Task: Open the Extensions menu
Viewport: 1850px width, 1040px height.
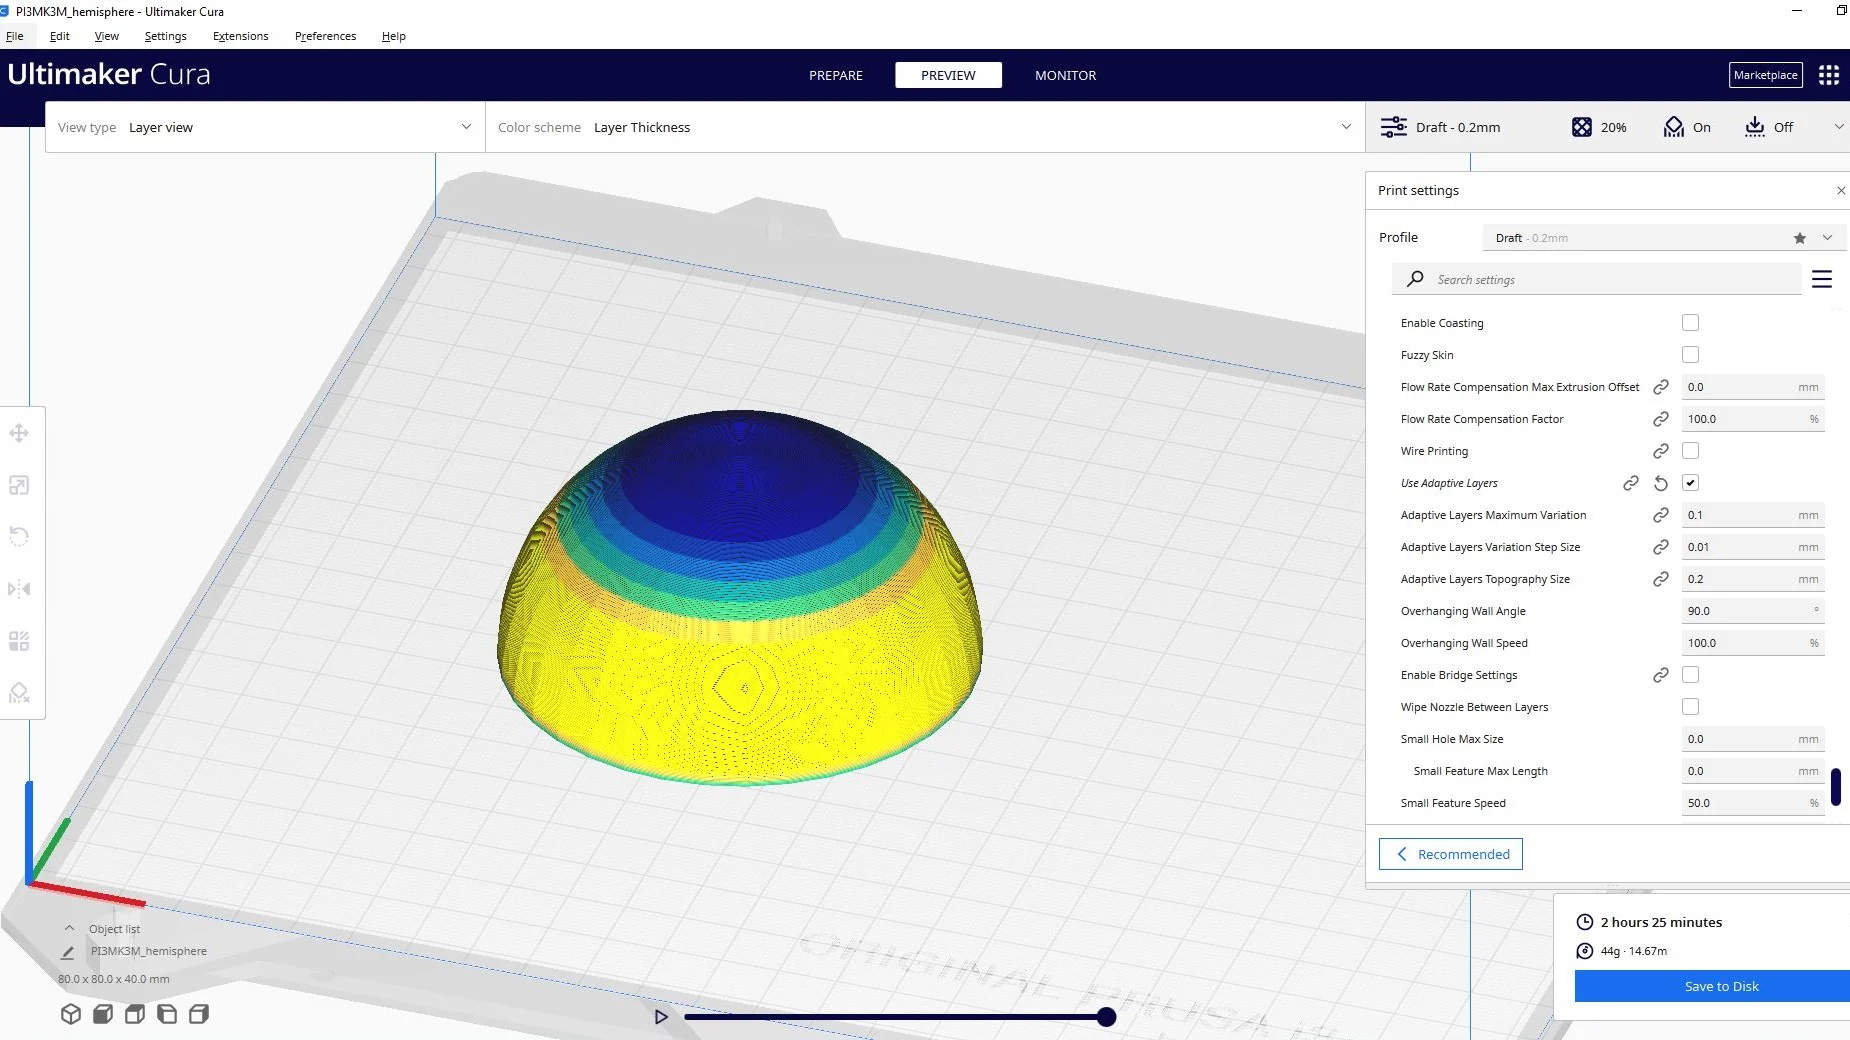Action: point(239,35)
